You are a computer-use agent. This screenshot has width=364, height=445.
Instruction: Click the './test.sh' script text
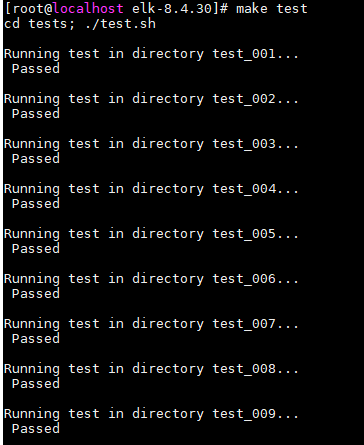(x=120, y=23)
